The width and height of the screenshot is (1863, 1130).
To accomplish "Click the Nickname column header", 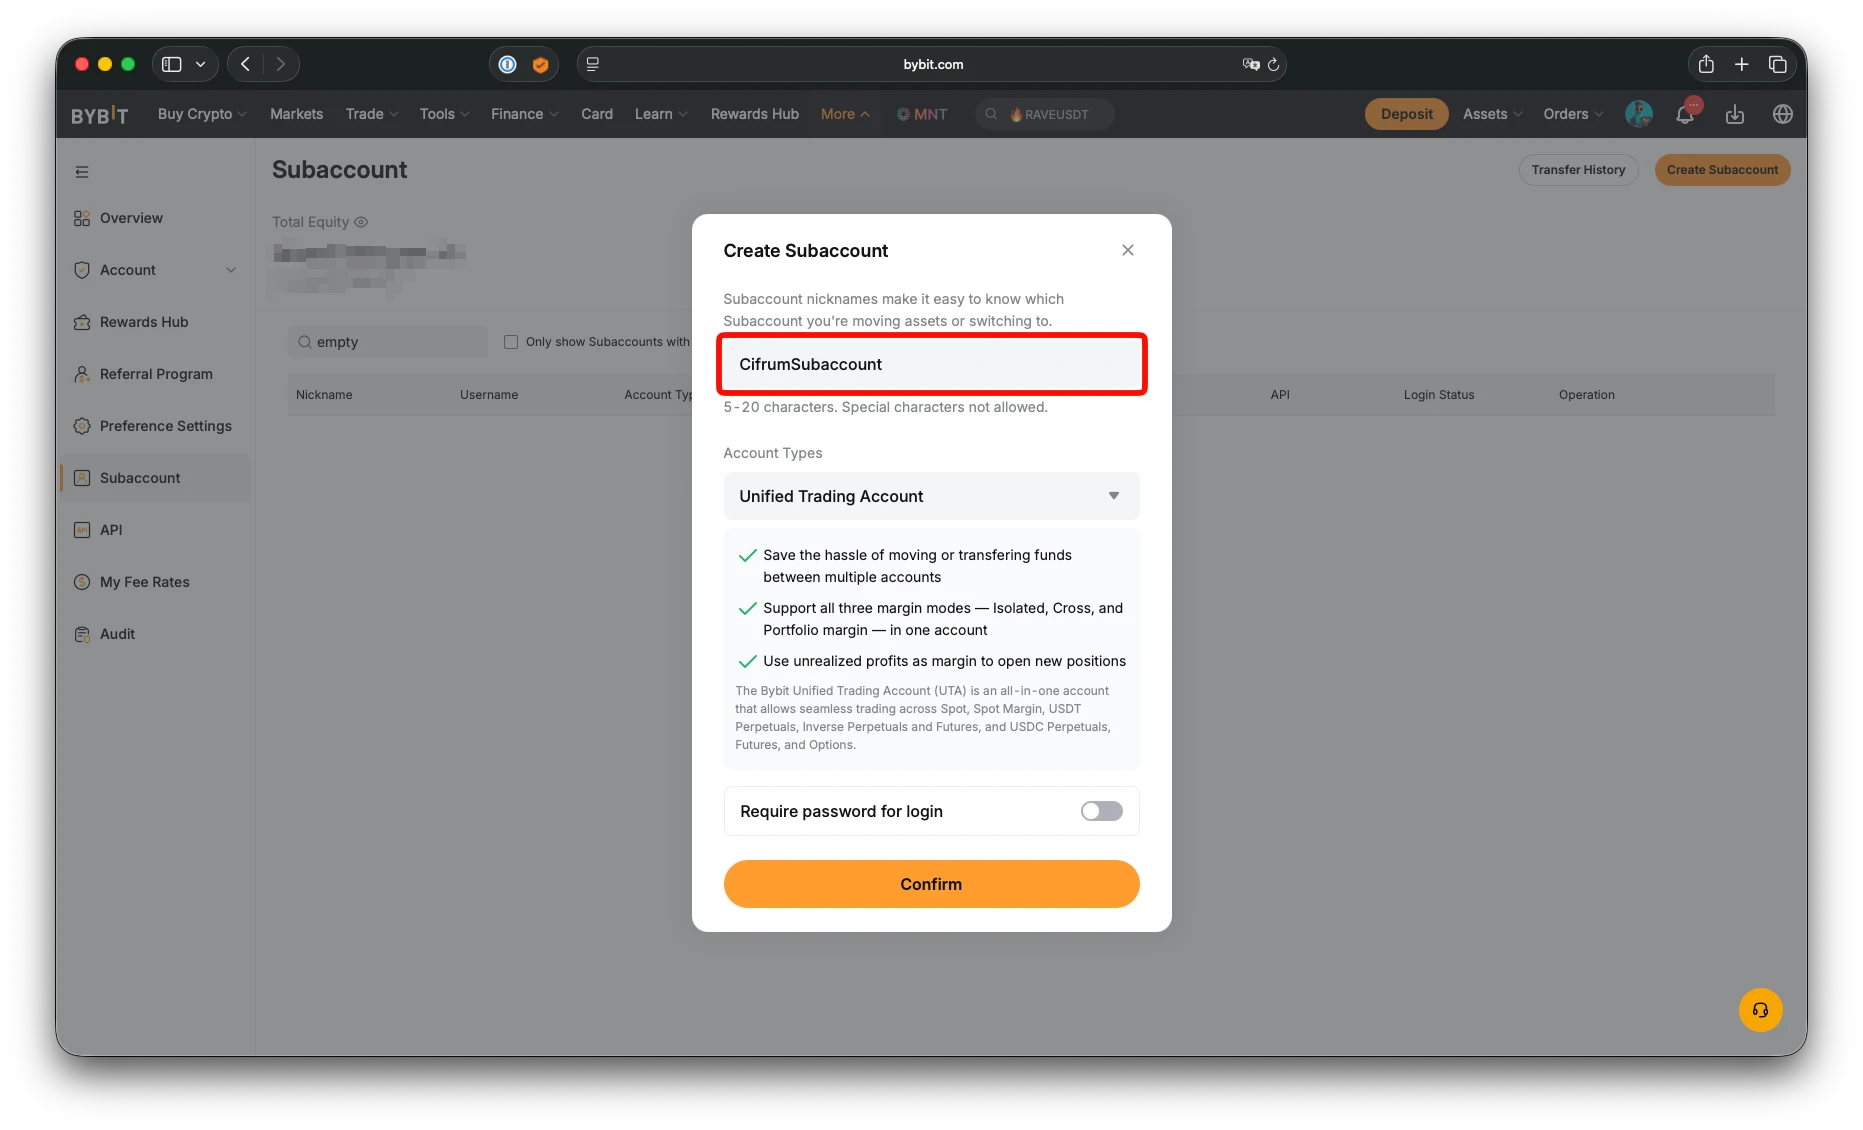I will click(324, 395).
